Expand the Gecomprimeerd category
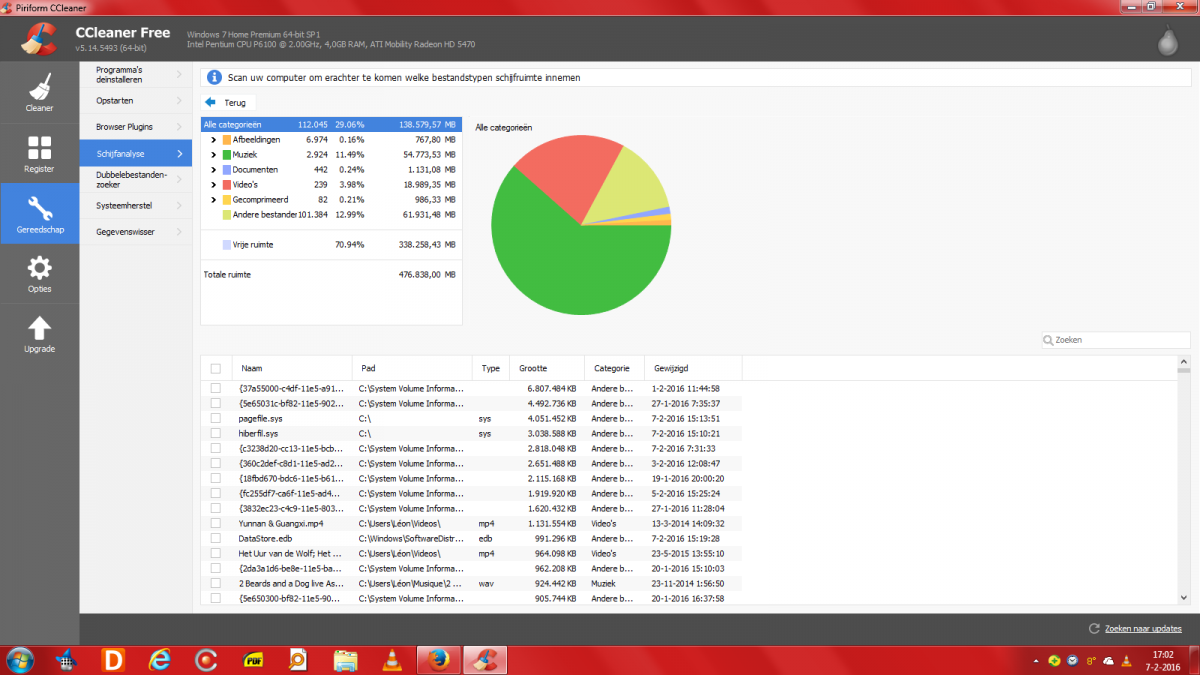This screenshot has width=1200, height=675. click(x=214, y=200)
